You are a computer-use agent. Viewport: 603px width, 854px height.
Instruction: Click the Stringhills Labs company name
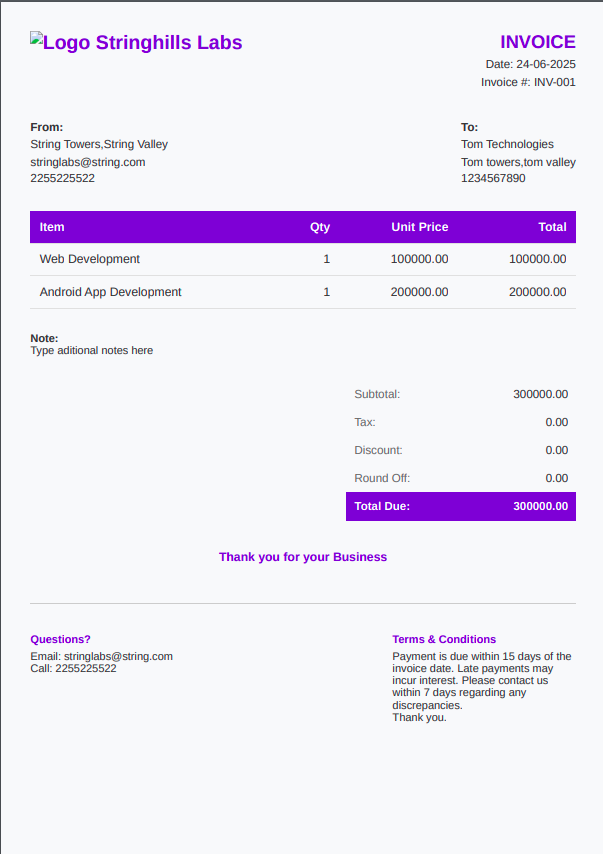click(169, 42)
